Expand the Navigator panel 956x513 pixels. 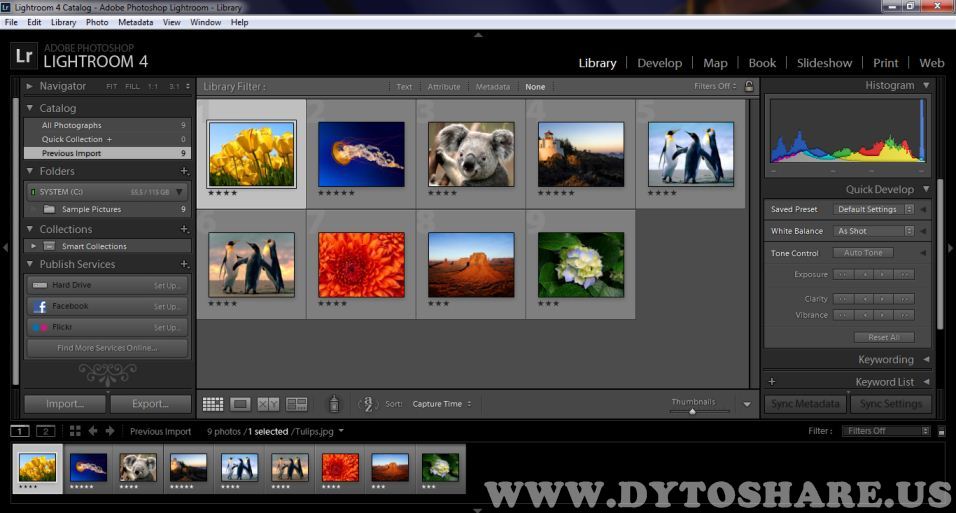tap(29, 86)
